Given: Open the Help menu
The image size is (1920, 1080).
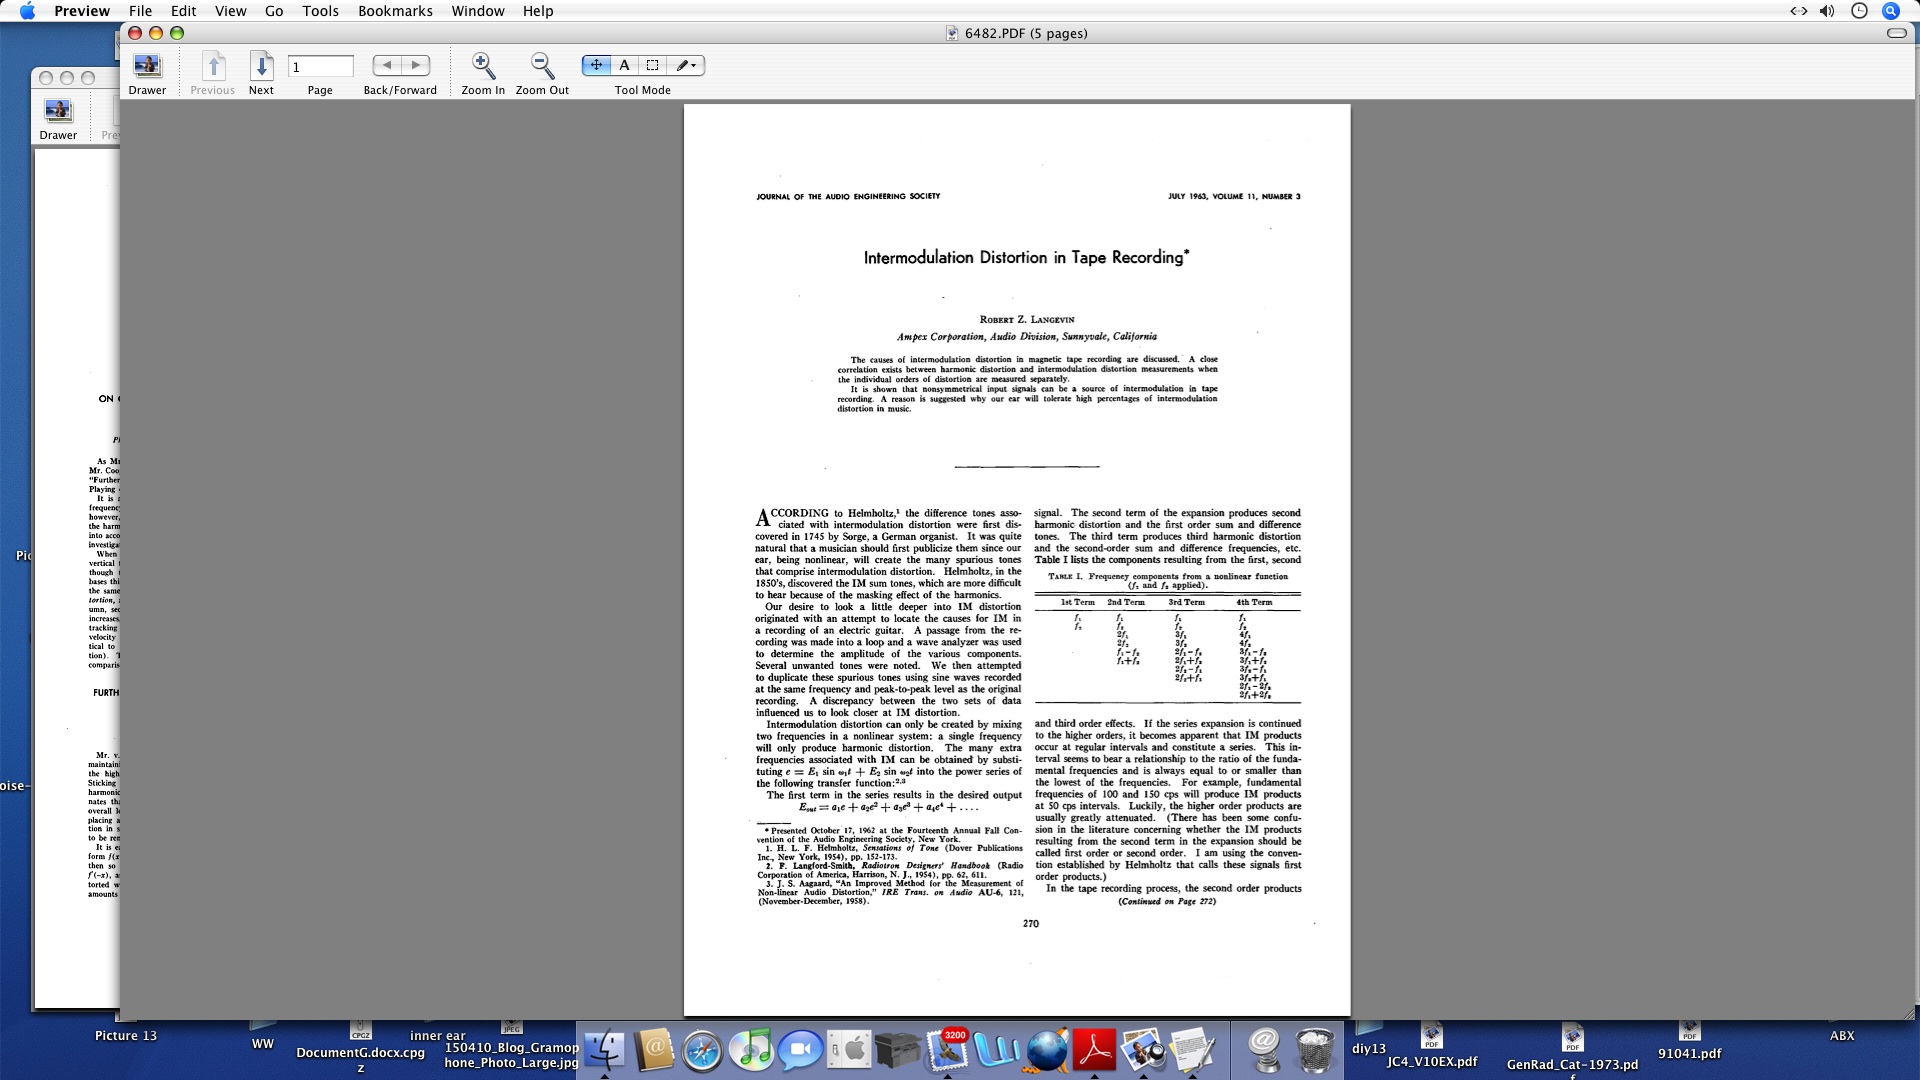Looking at the screenshot, I should [x=538, y=11].
